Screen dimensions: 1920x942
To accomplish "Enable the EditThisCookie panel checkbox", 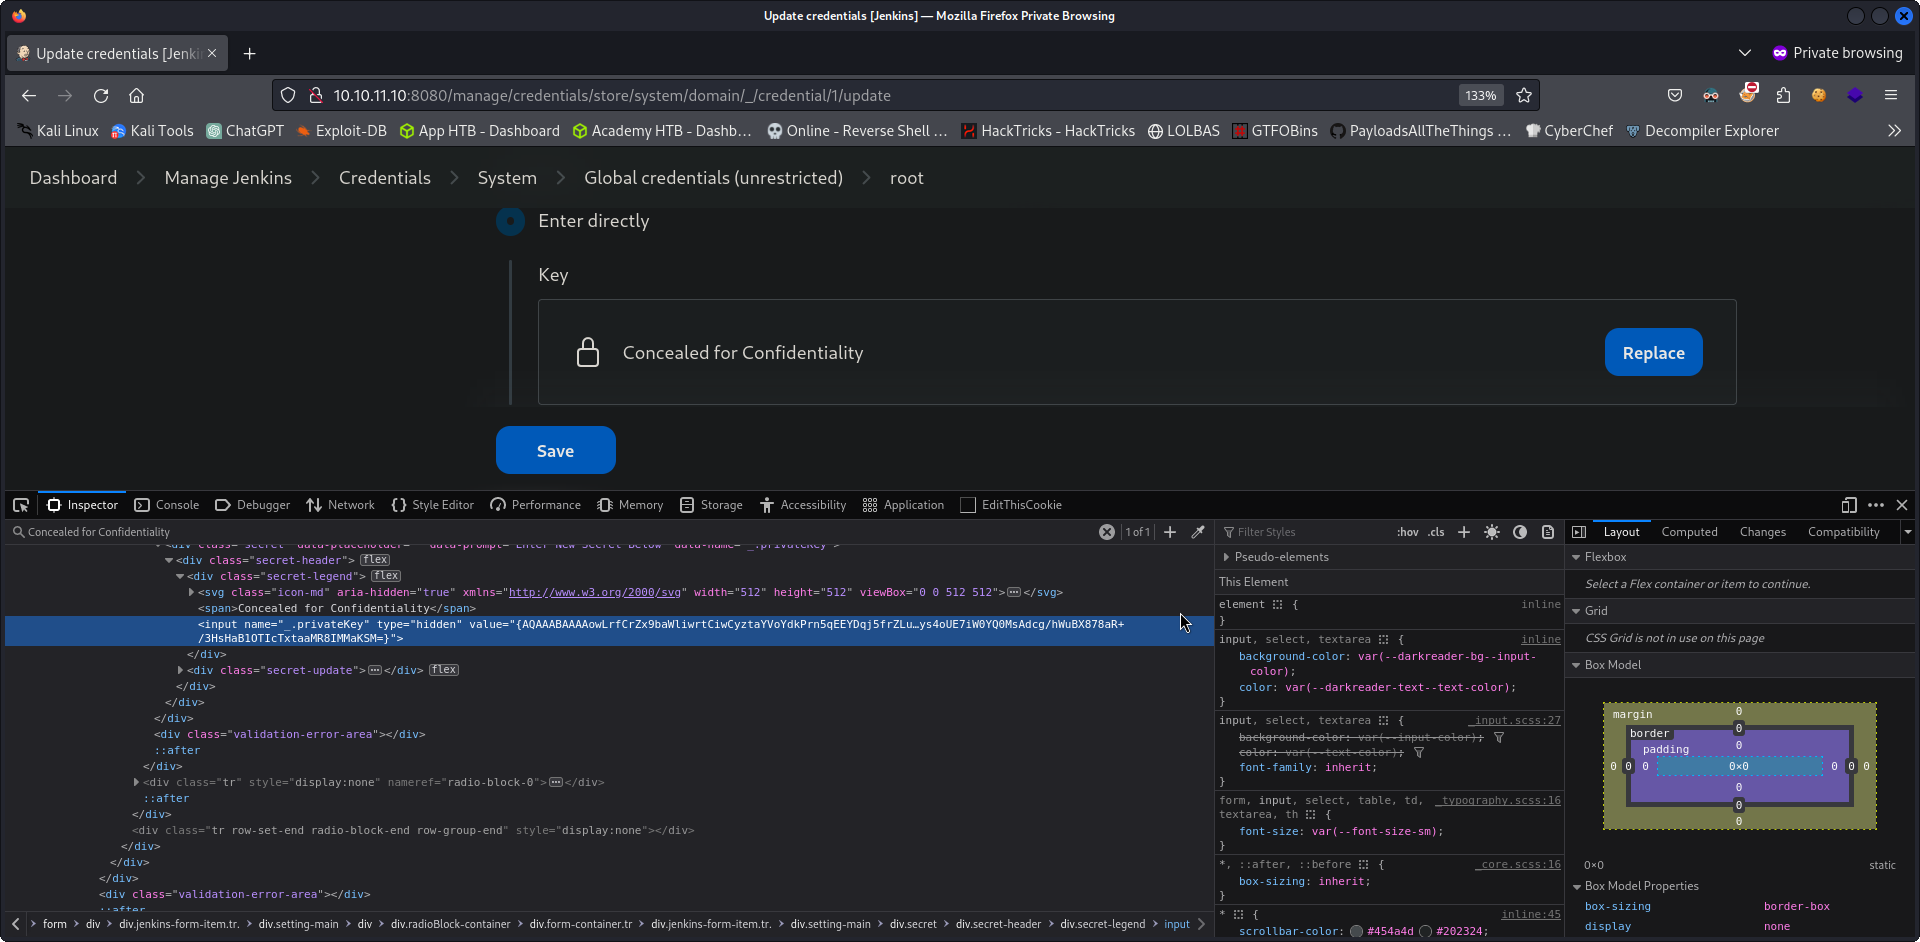I will pyautogui.click(x=968, y=505).
